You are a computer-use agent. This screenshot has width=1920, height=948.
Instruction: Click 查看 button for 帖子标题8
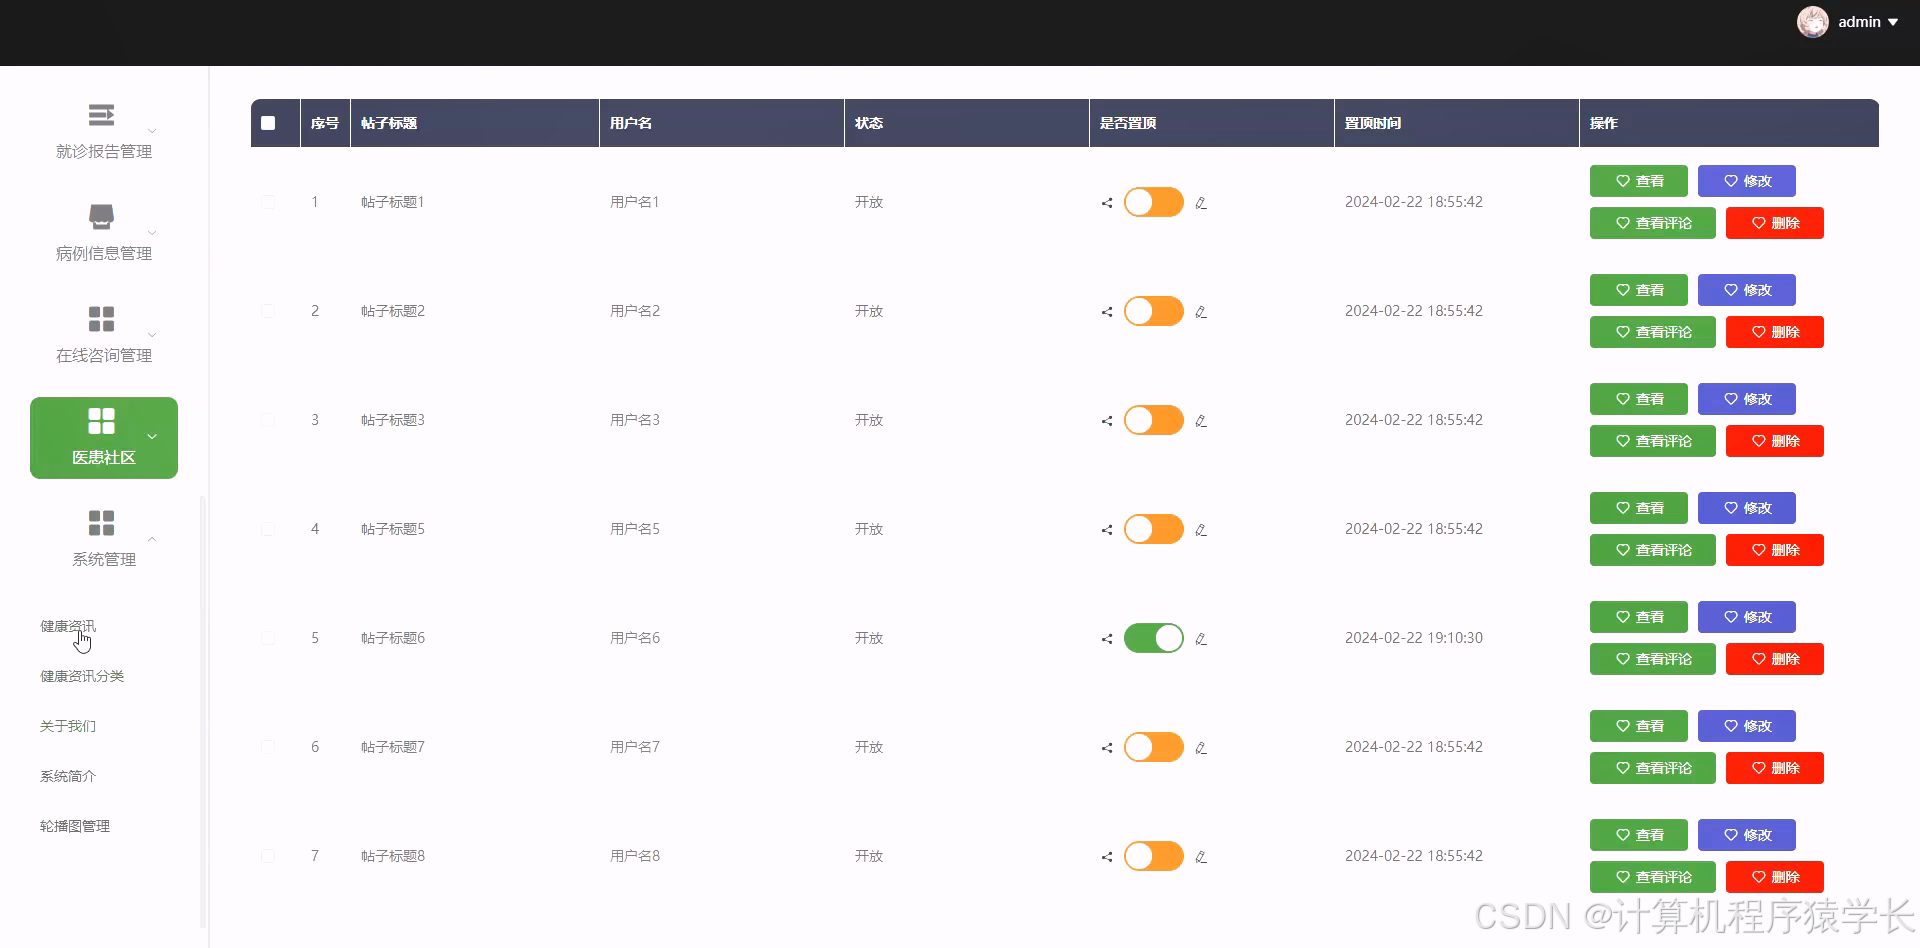(x=1639, y=835)
